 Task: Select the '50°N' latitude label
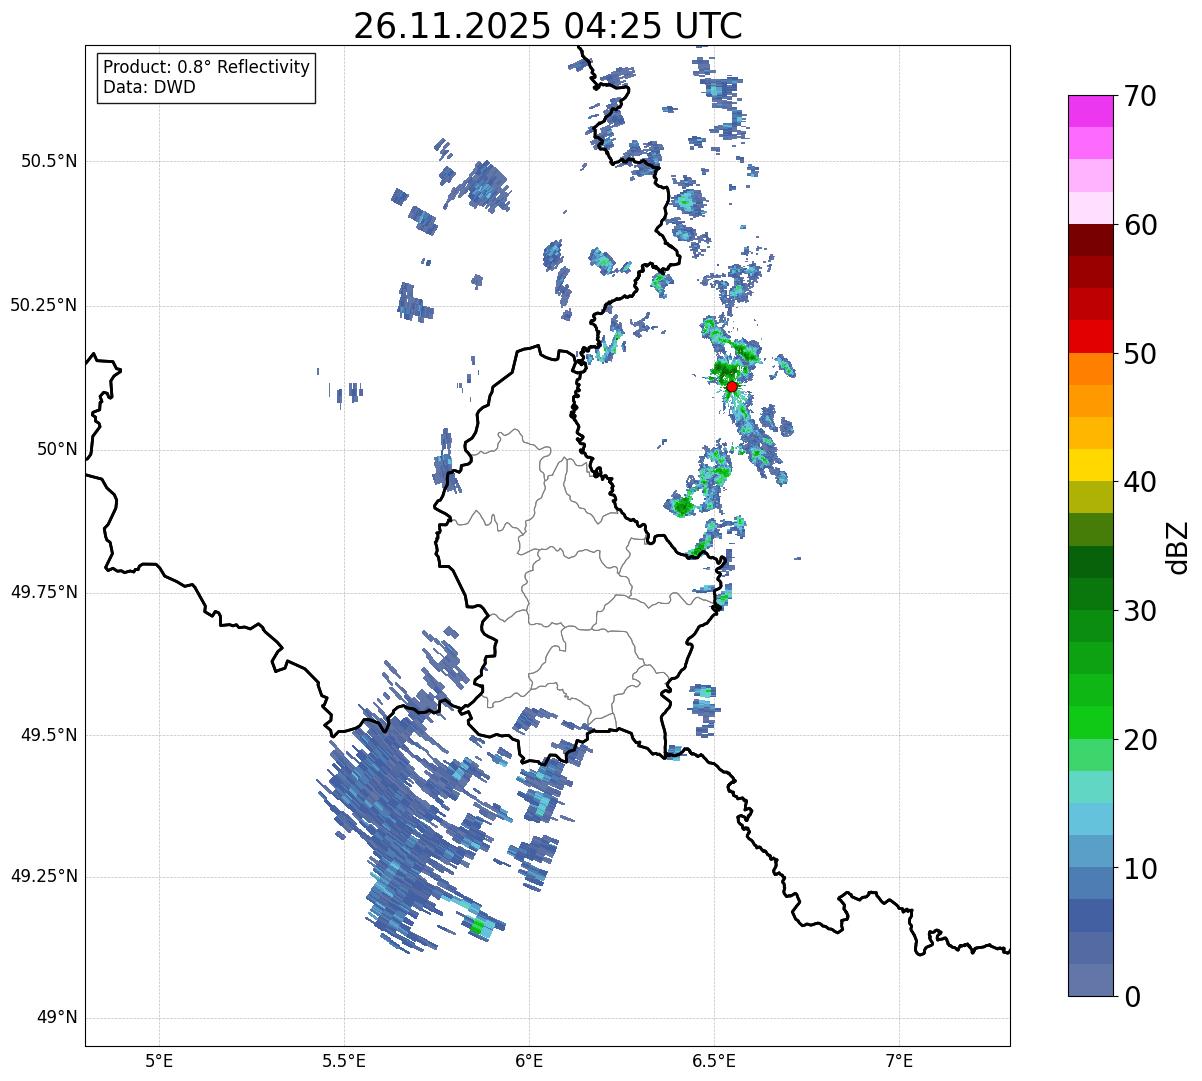57,449
